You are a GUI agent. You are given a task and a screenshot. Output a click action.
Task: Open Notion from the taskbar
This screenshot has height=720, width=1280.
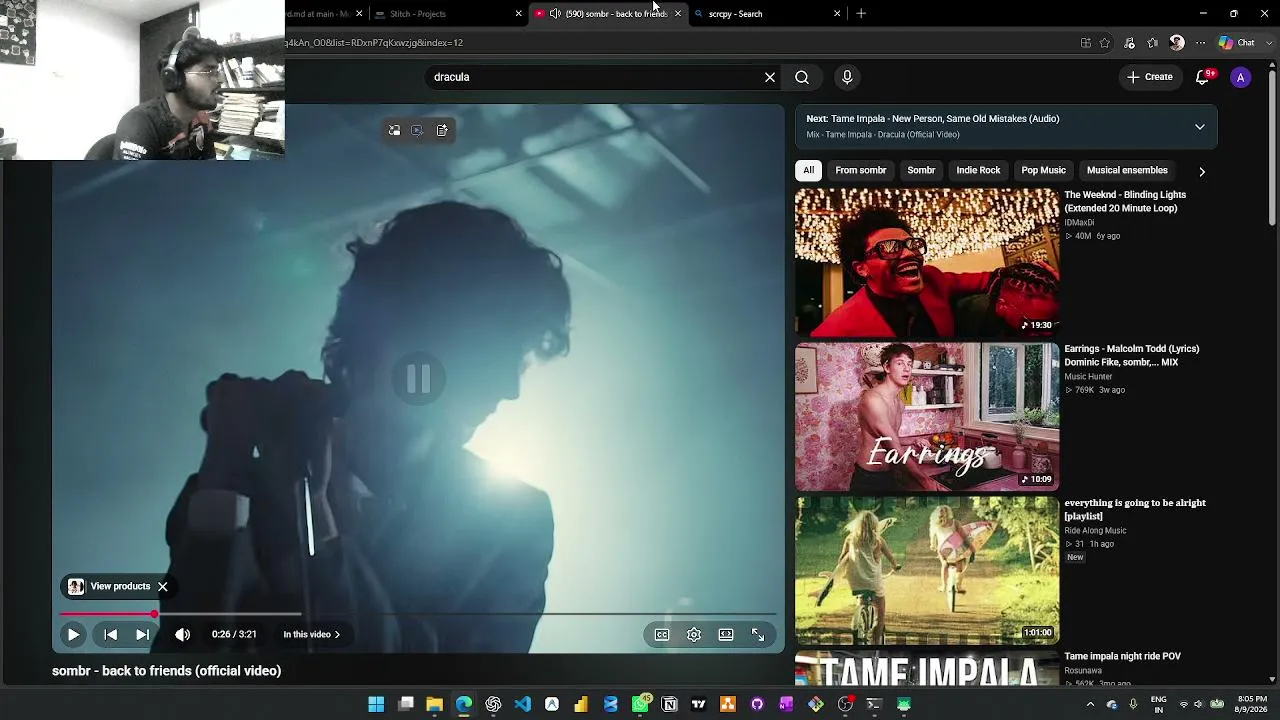(x=670, y=704)
